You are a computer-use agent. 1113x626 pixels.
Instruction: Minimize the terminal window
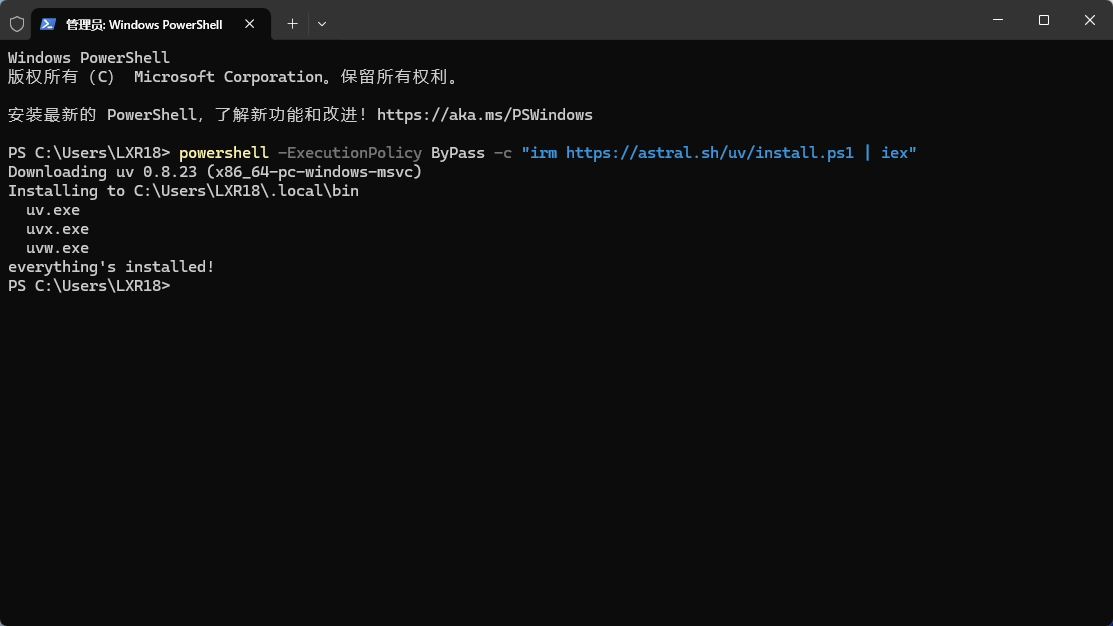pyautogui.click(x=998, y=20)
